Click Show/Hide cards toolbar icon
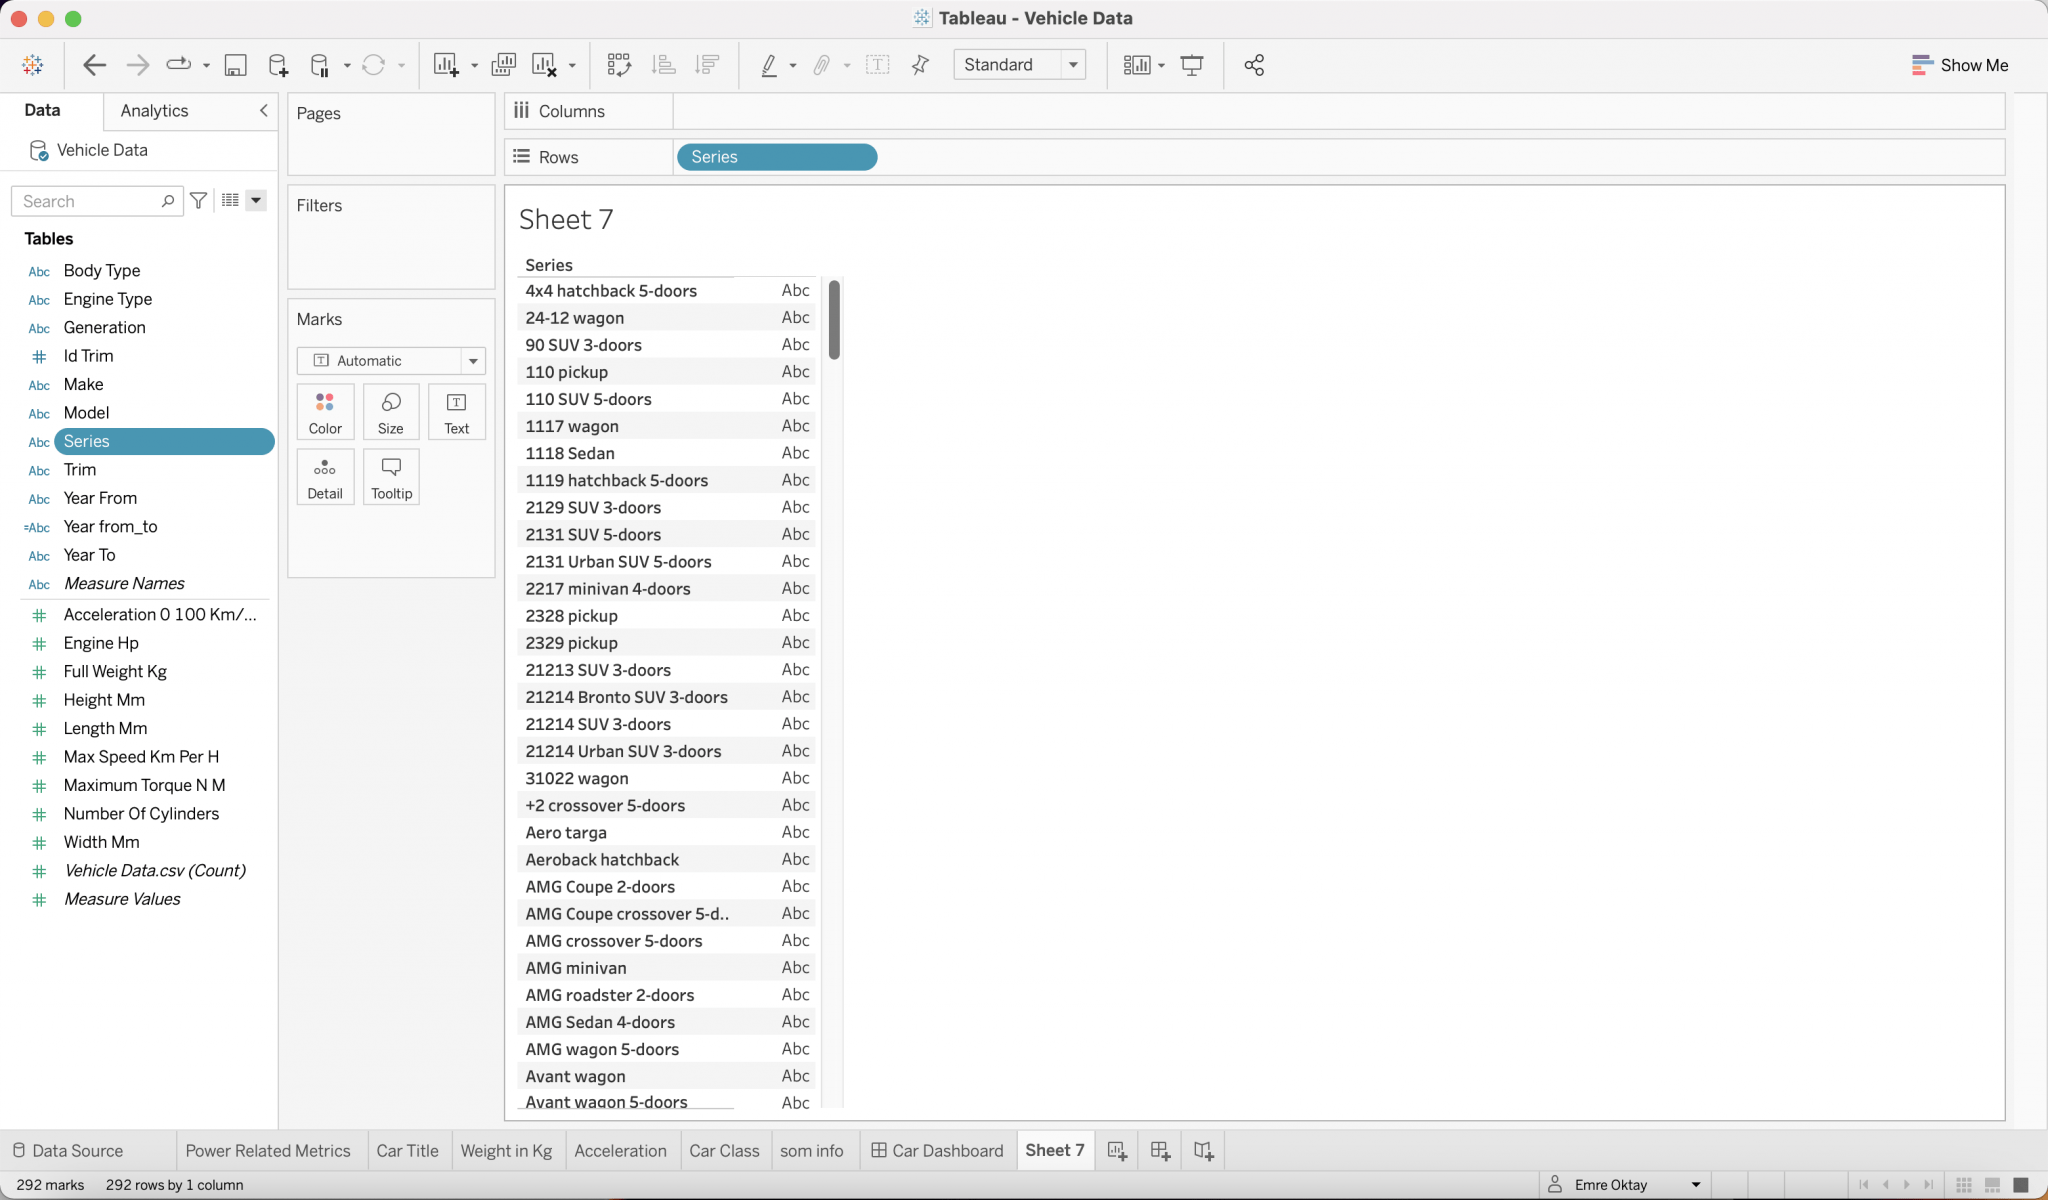The image size is (2048, 1200). [x=1137, y=65]
